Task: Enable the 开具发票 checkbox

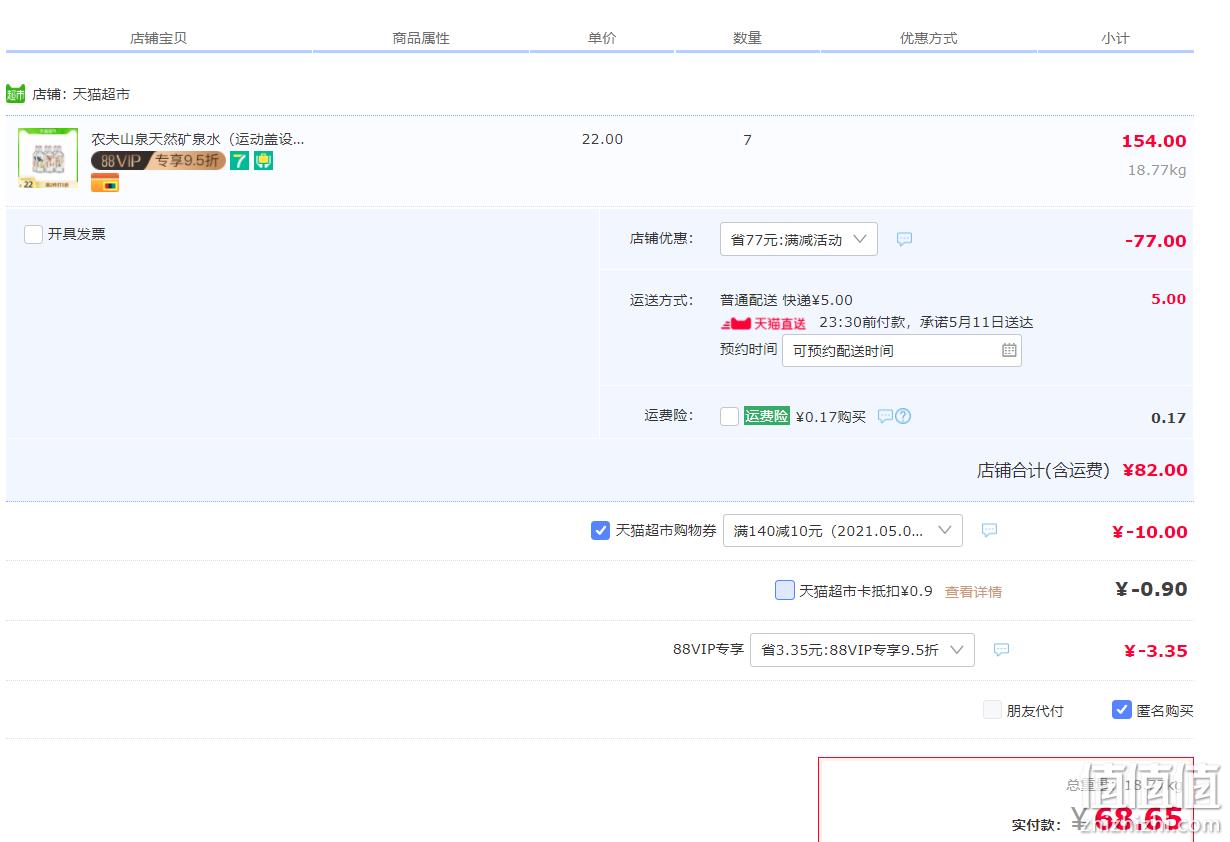Action: 33,234
